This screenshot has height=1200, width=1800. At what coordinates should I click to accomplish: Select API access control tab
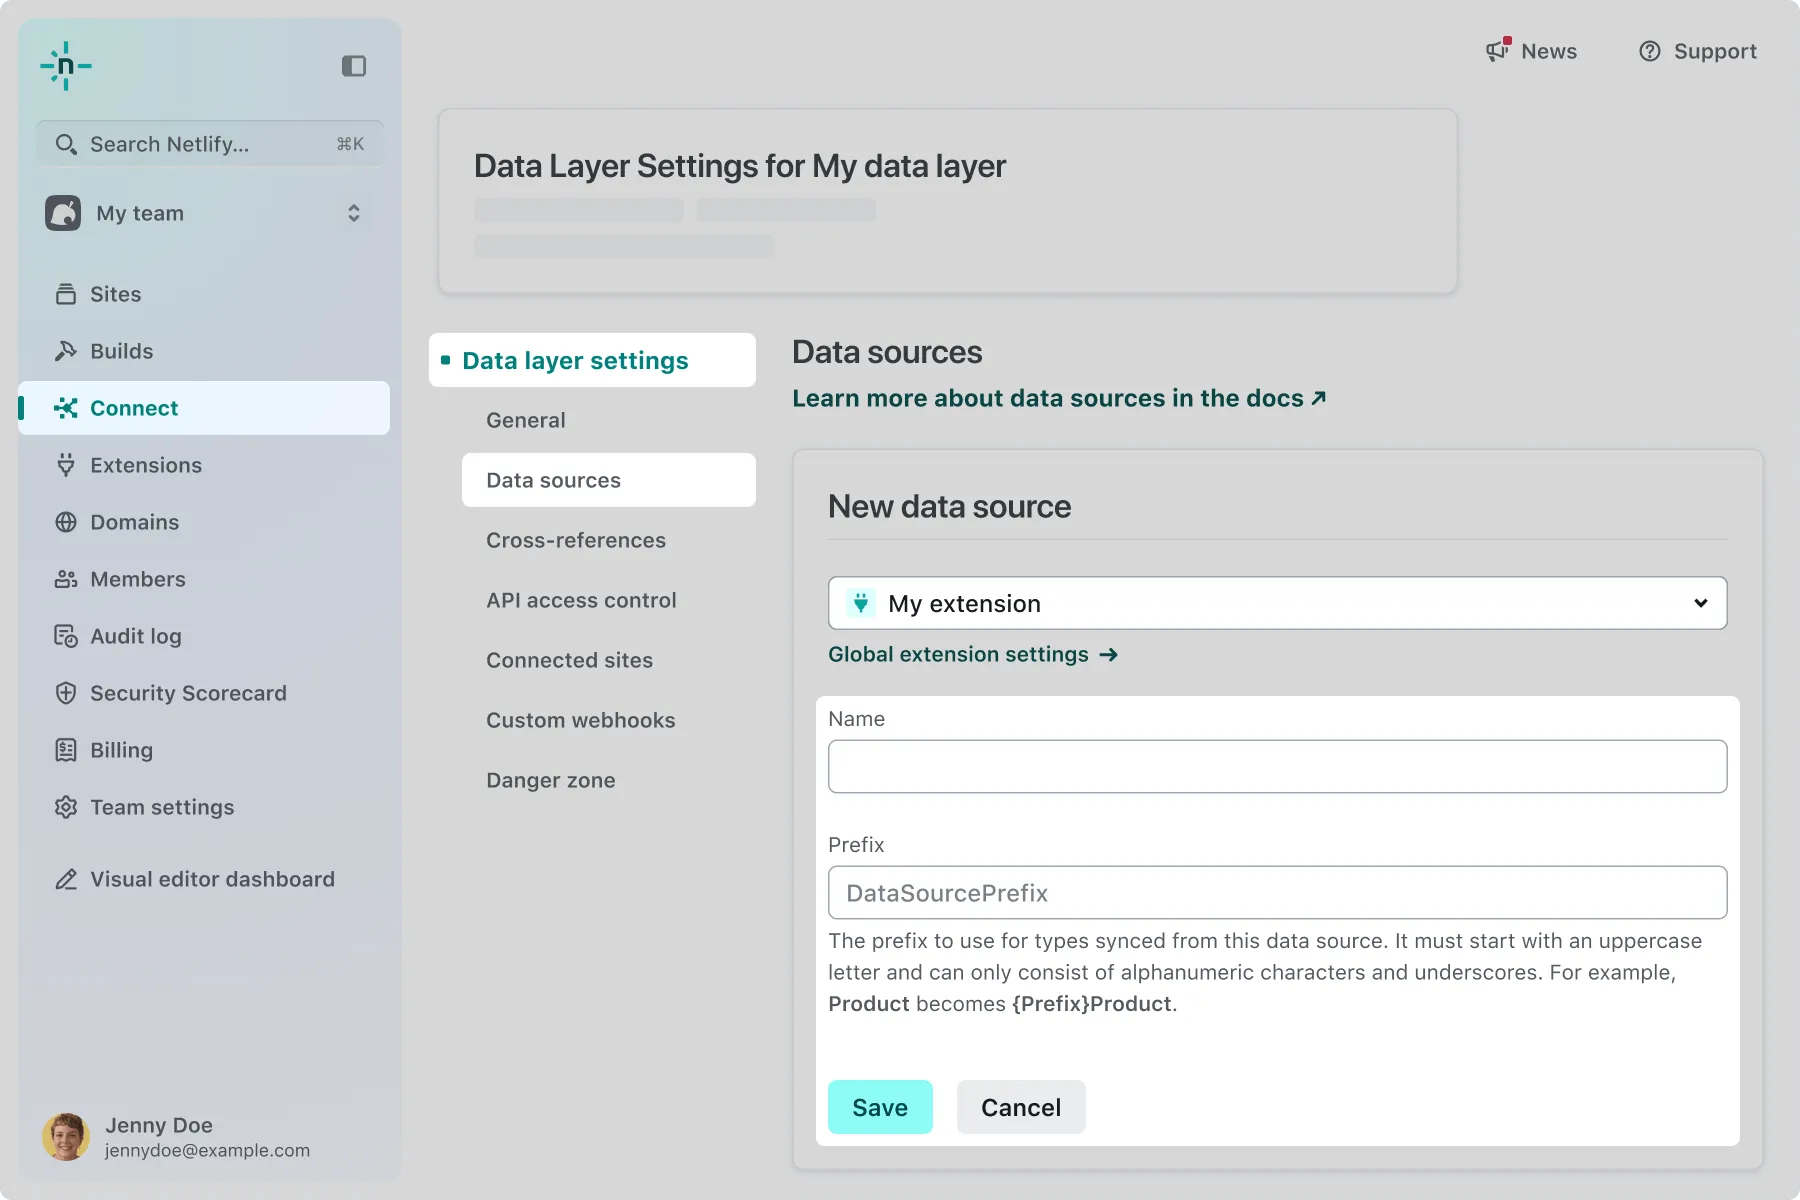point(608,600)
